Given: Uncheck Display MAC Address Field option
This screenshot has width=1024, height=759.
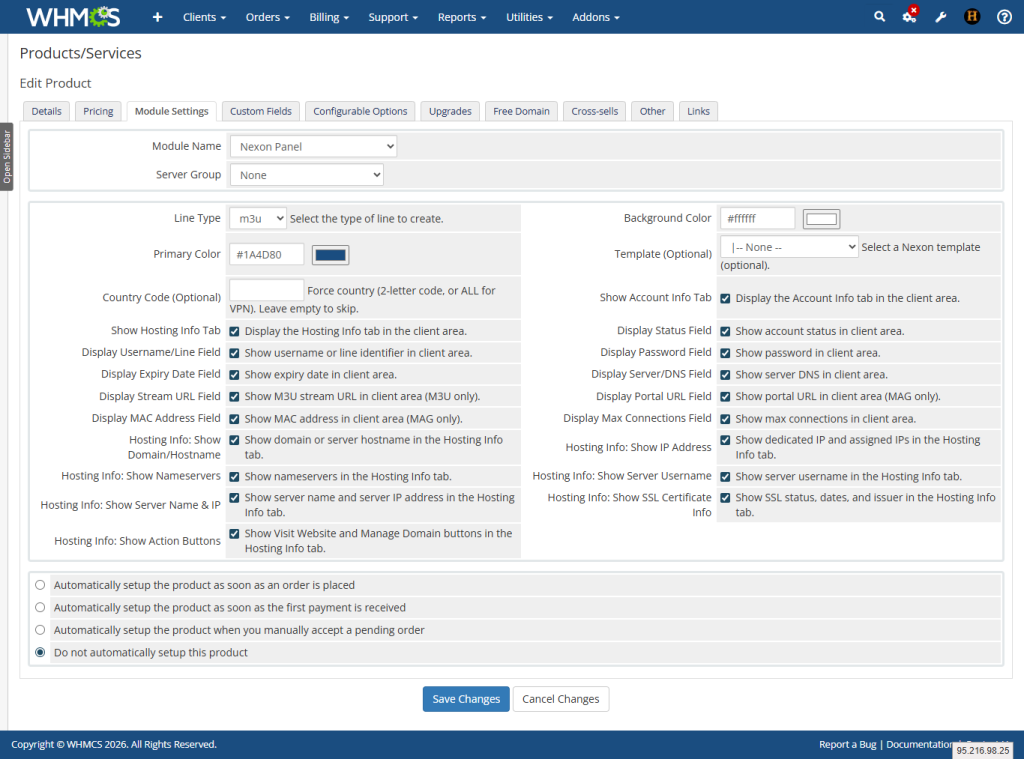Looking at the screenshot, I should coord(234,418).
